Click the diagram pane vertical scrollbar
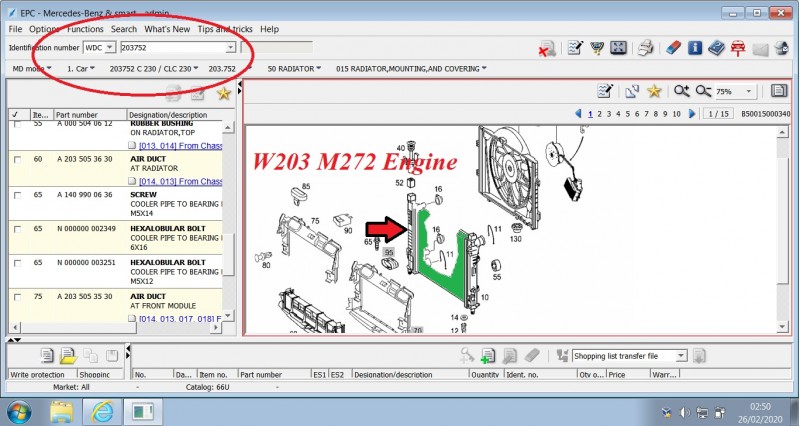Image resolution: width=800 pixels, height=426 pixels. [x=783, y=230]
